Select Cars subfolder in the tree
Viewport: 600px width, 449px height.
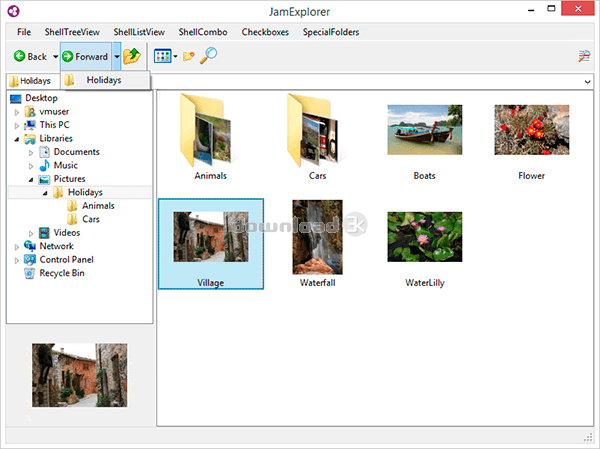(91, 219)
